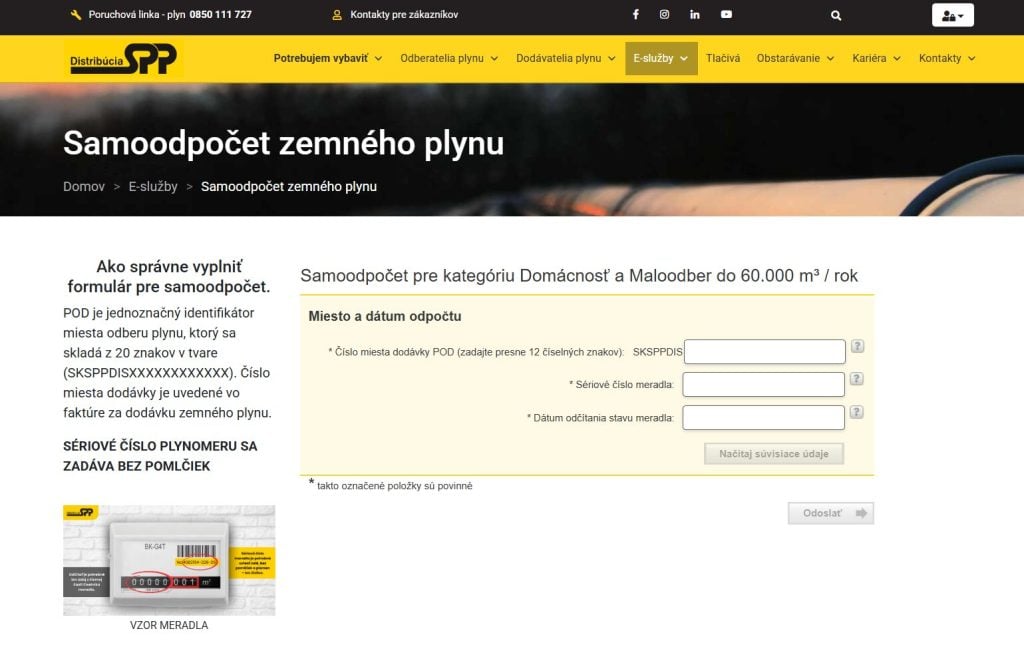The height and width of the screenshot is (645, 1024).
Task: Click help icon beside serial number field
Action: 857,379
